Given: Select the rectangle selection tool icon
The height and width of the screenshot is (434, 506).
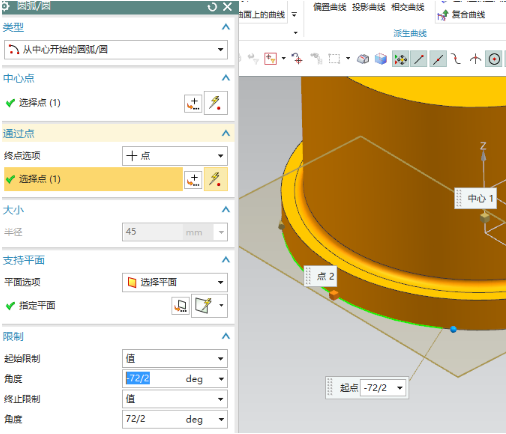Looking at the screenshot, I should (x=334, y=59).
